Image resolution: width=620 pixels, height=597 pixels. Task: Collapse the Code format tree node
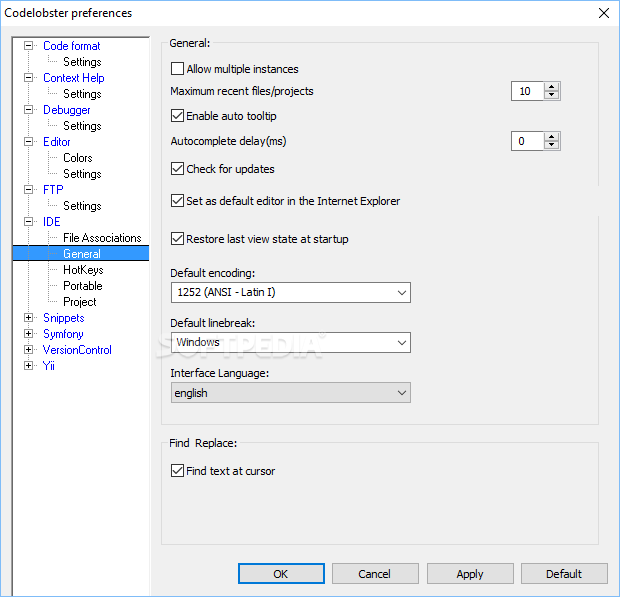coord(28,46)
